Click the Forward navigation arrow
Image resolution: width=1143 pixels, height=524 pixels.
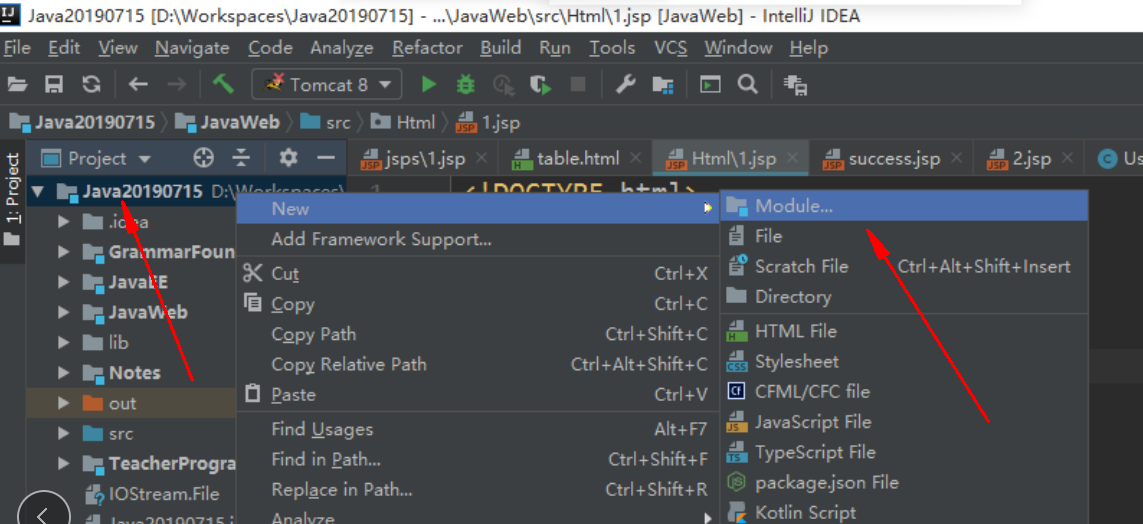pyautogui.click(x=177, y=85)
